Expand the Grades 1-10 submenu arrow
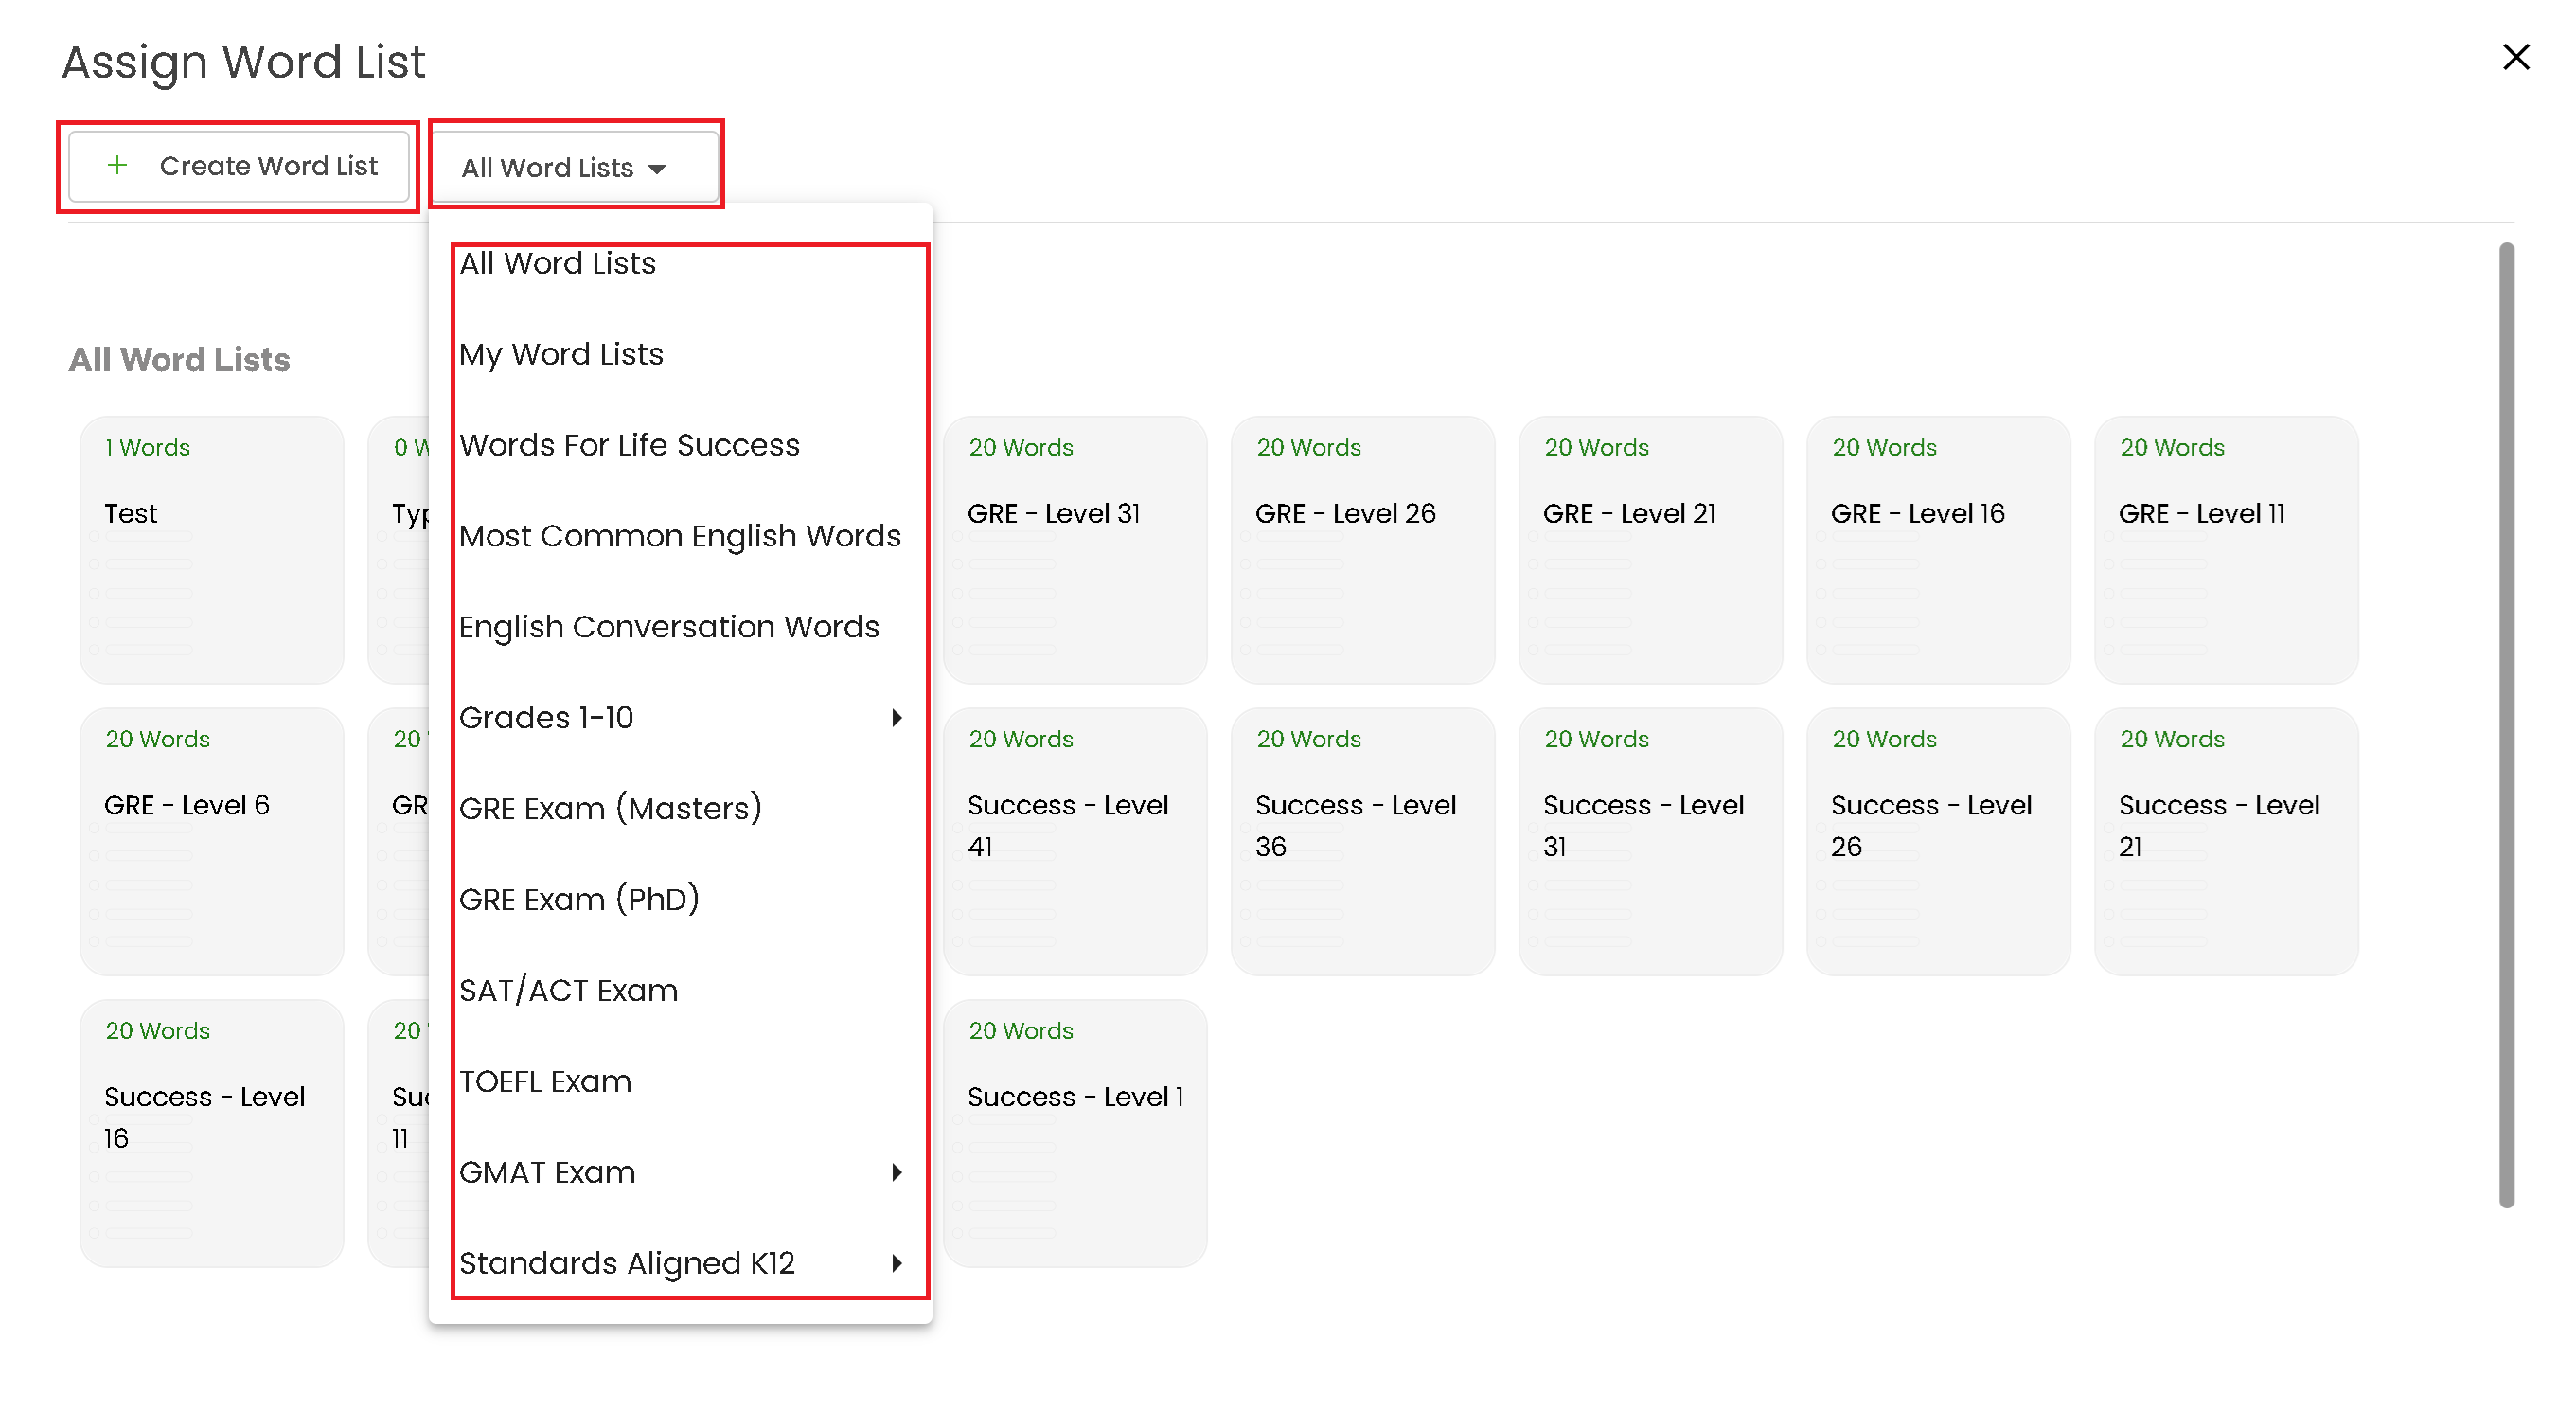Viewport: 2576px width, 1412px height. point(897,717)
